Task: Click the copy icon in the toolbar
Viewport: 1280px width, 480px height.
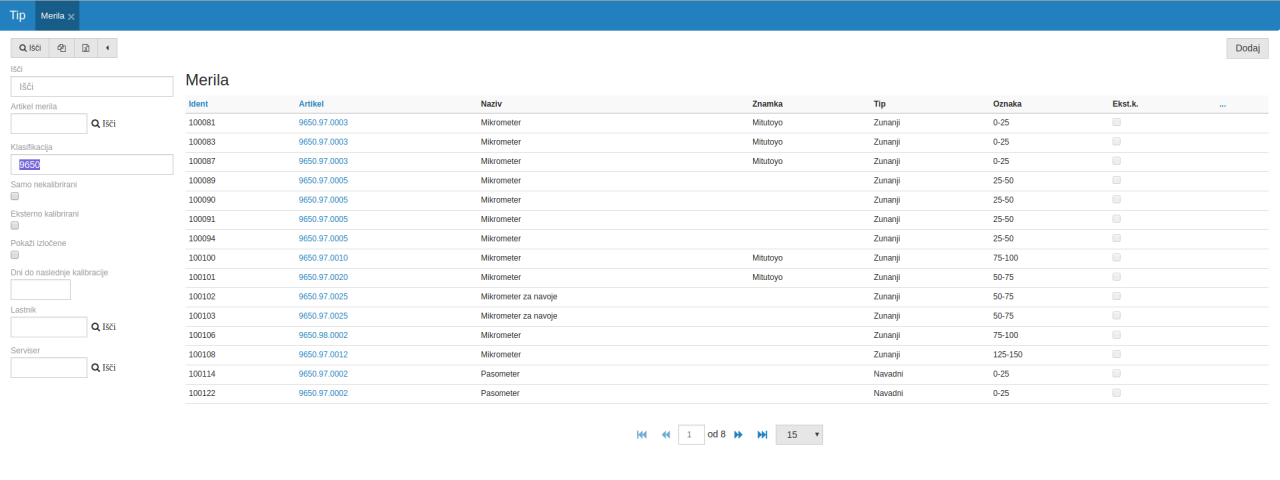Action: pos(62,48)
